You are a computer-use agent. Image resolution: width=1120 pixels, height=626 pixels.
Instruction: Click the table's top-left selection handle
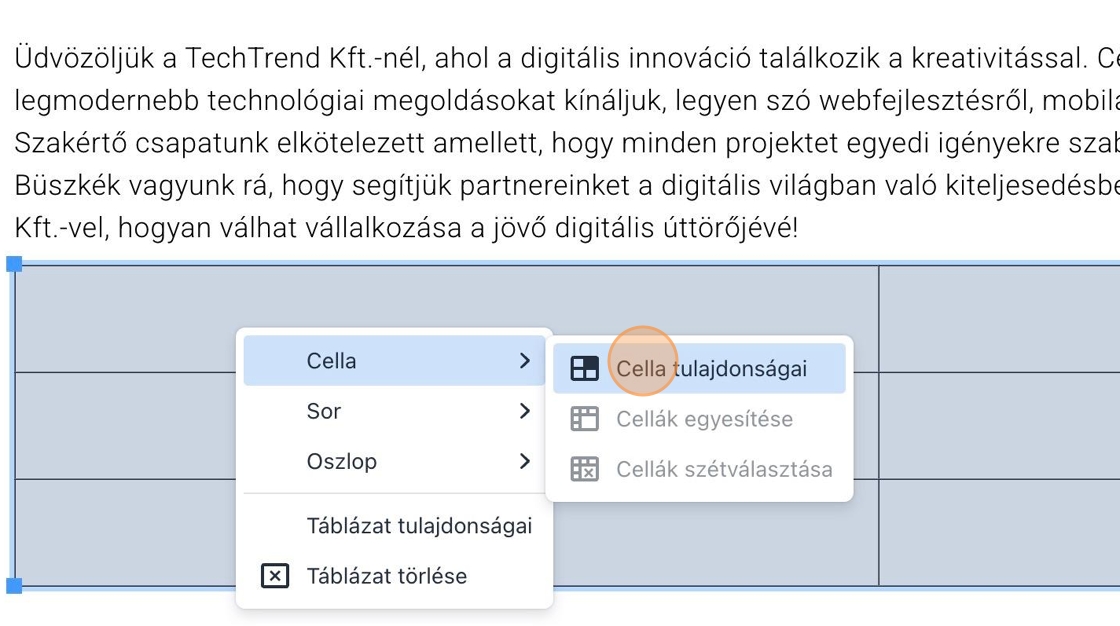click(x=14, y=264)
